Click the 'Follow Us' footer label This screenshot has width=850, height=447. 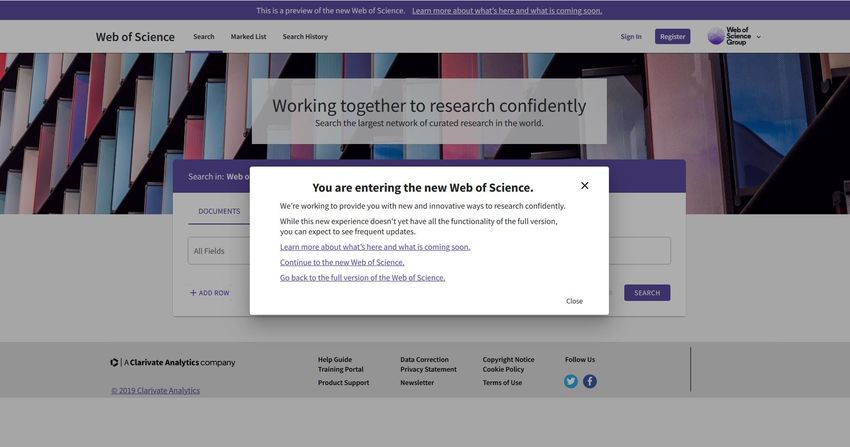pyautogui.click(x=579, y=359)
